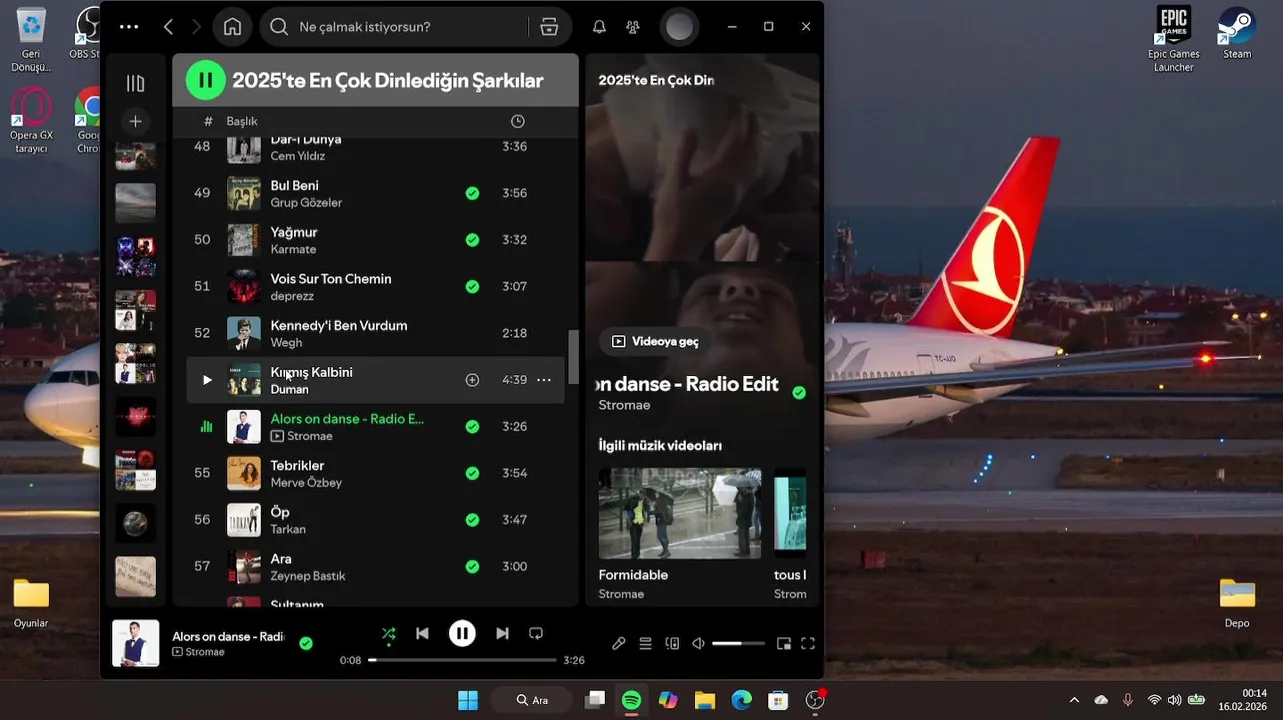1283x720 pixels.
Task: Skip to next track
Action: 502,633
